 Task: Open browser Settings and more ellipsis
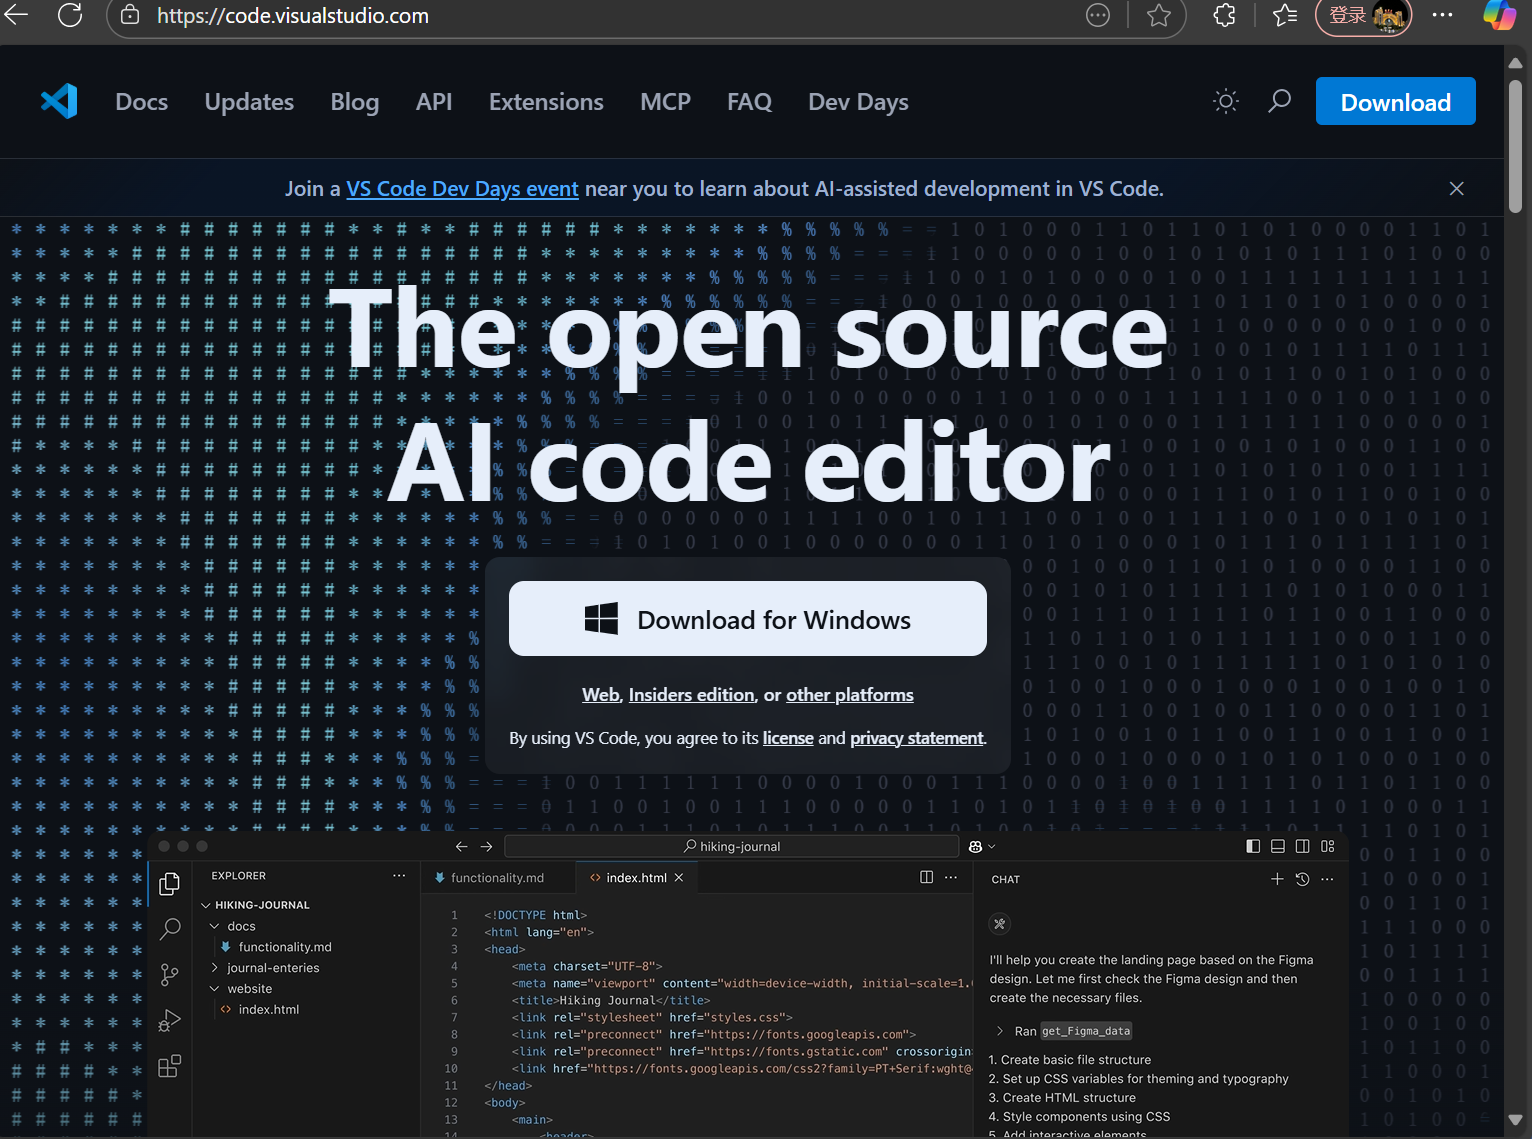point(1442,15)
